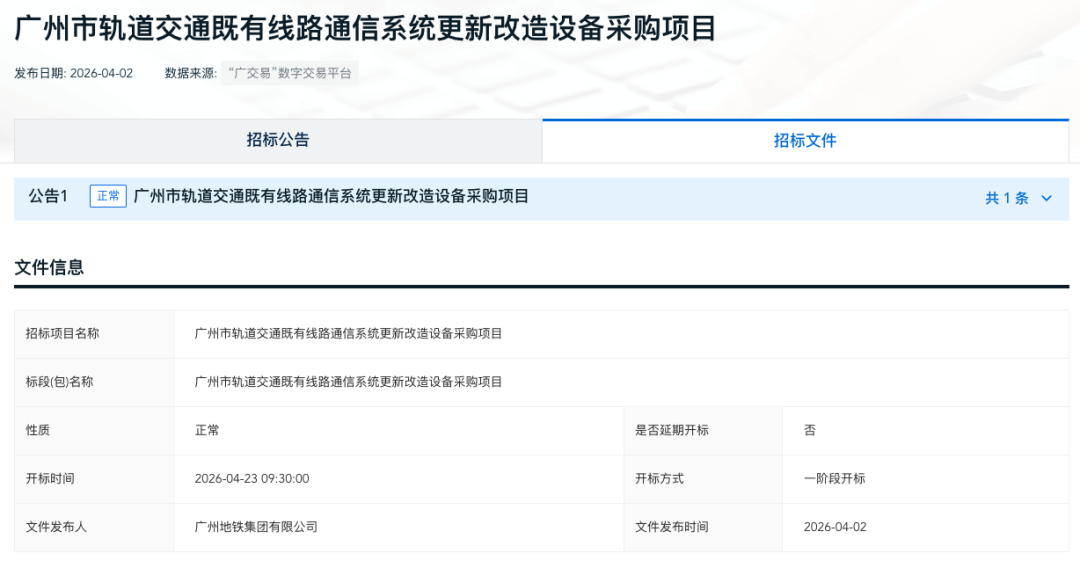
Task: Click the "广交易"数字交易平台 data source tag
Action: click(289, 73)
